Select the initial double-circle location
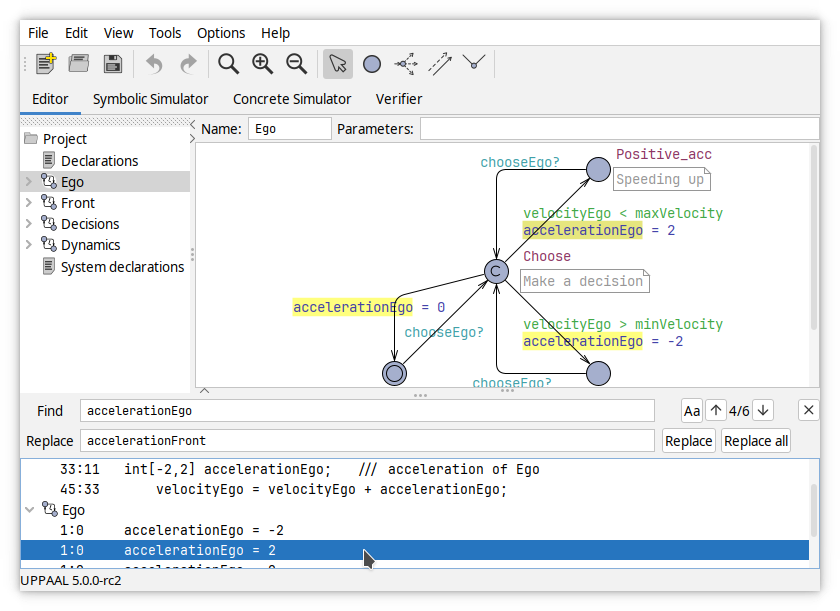This screenshot has height=611, width=840. pos(394,373)
